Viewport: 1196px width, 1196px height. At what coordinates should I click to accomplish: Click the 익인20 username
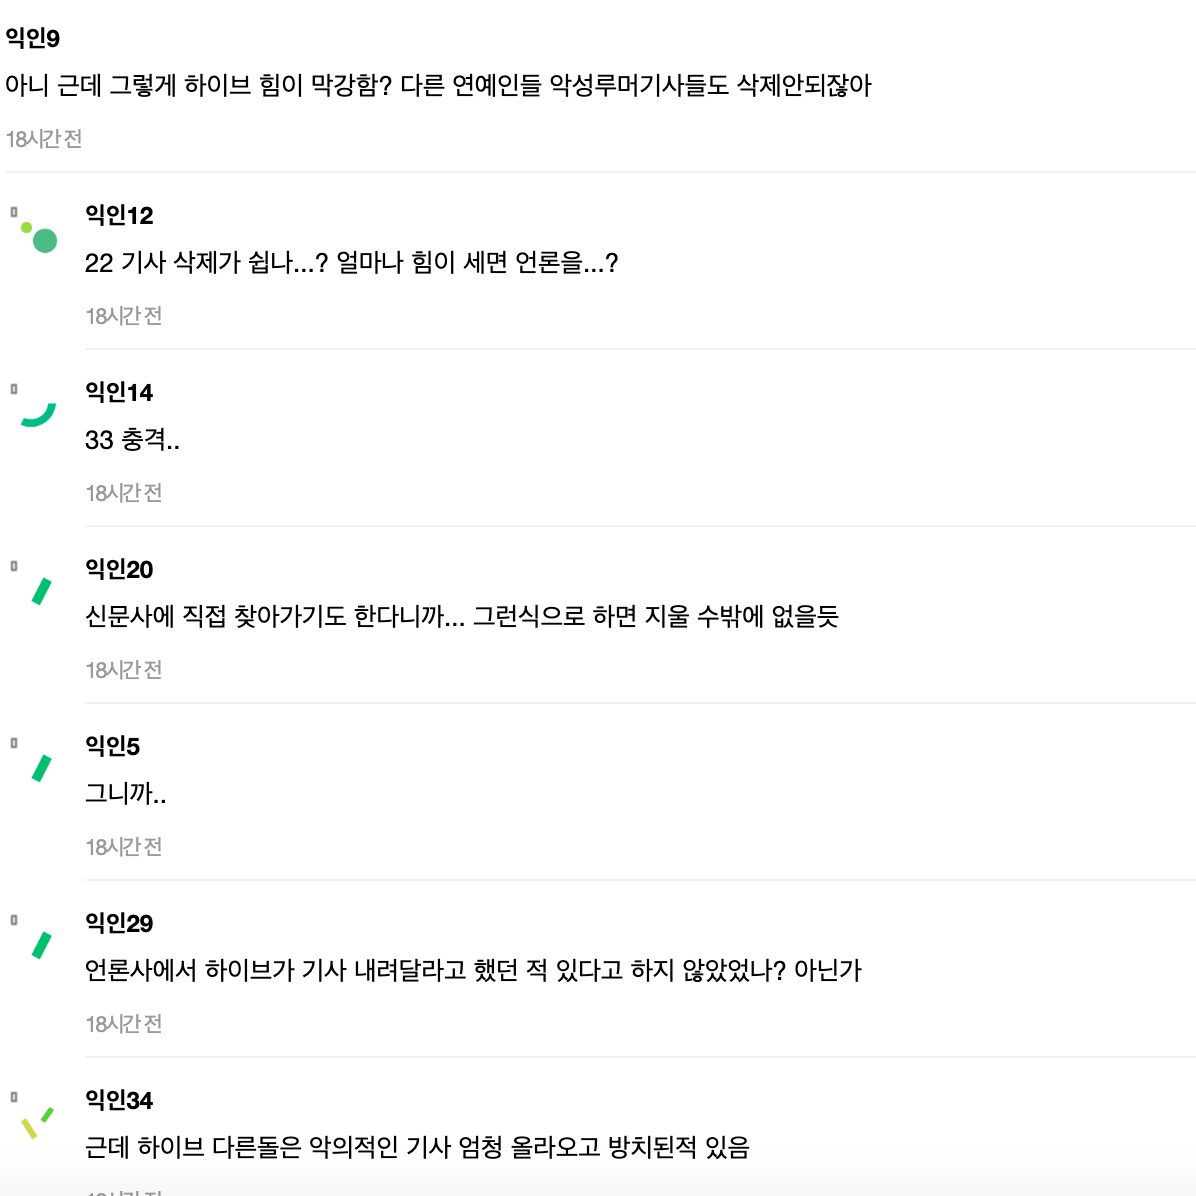coord(119,569)
